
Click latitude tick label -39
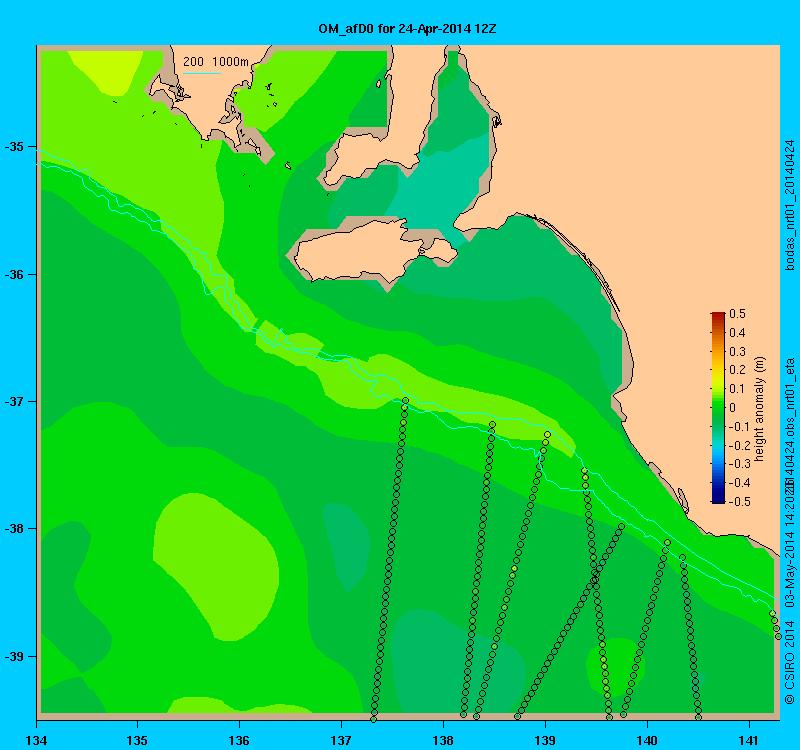[x=14, y=656]
